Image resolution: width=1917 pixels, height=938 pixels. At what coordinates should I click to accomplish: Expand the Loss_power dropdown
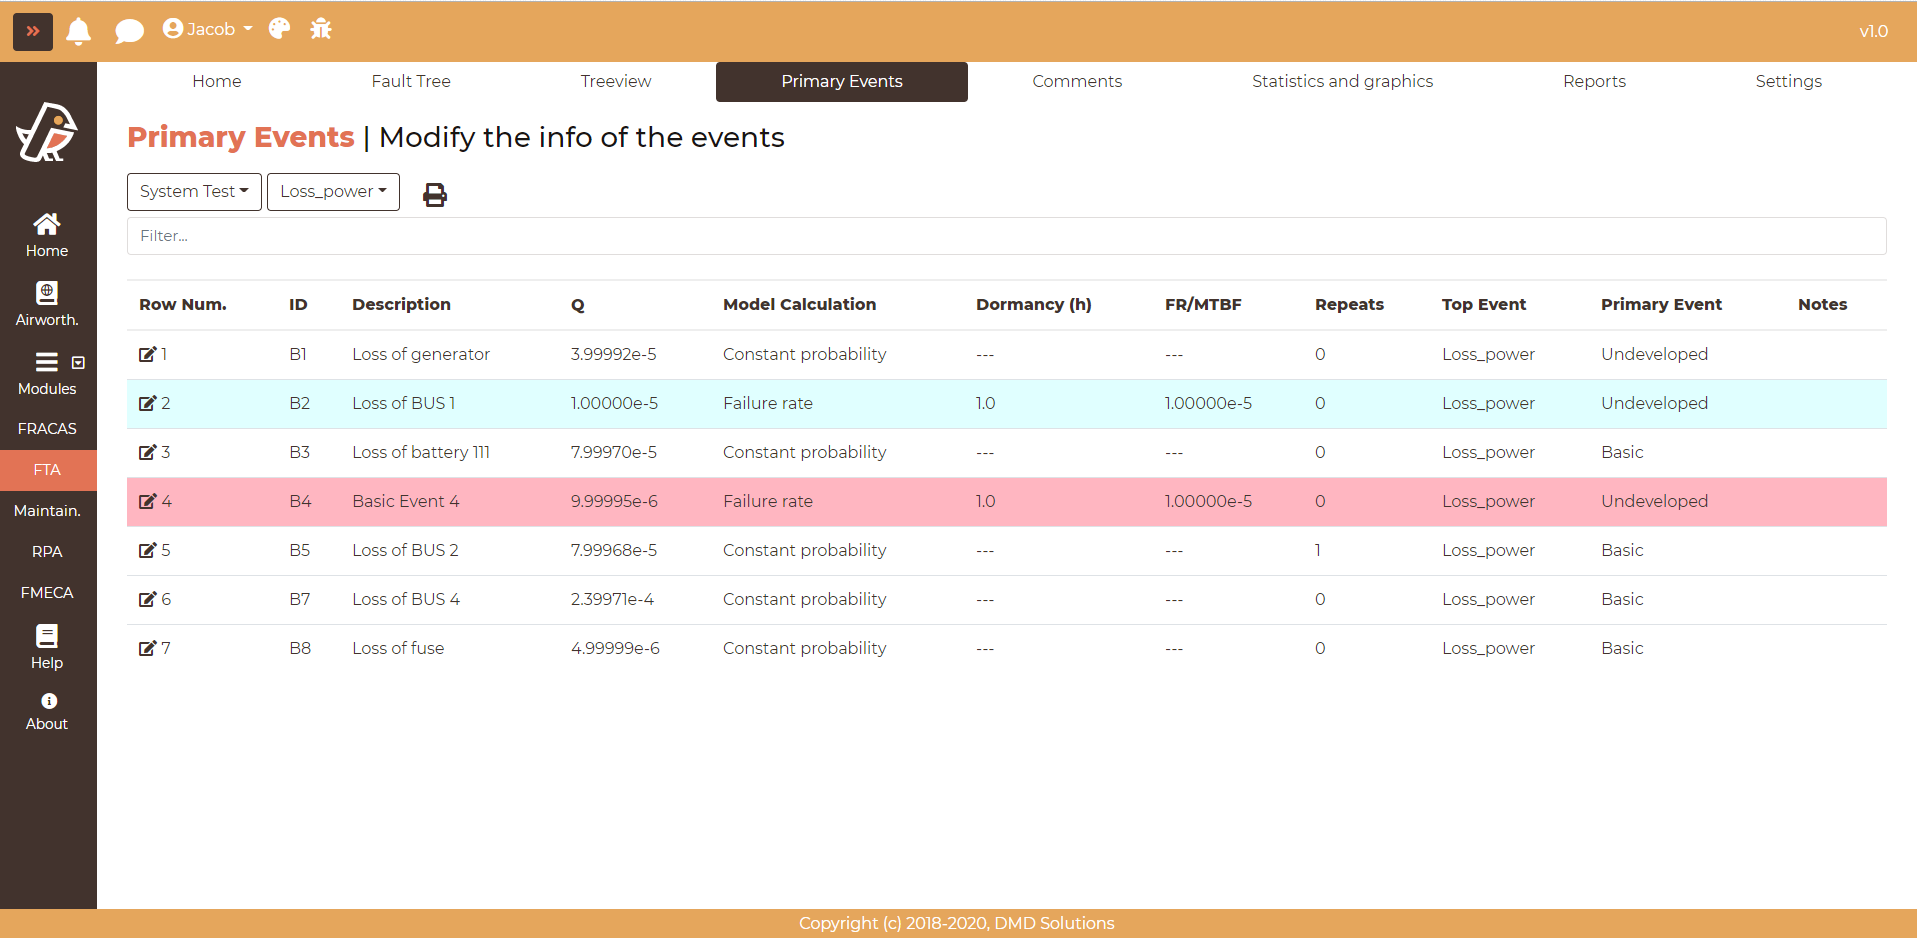coord(333,192)
